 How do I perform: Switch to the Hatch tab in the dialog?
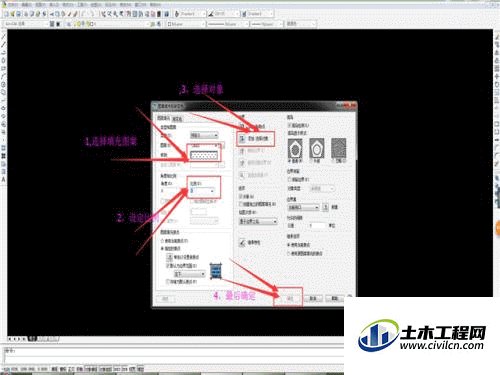163,118
